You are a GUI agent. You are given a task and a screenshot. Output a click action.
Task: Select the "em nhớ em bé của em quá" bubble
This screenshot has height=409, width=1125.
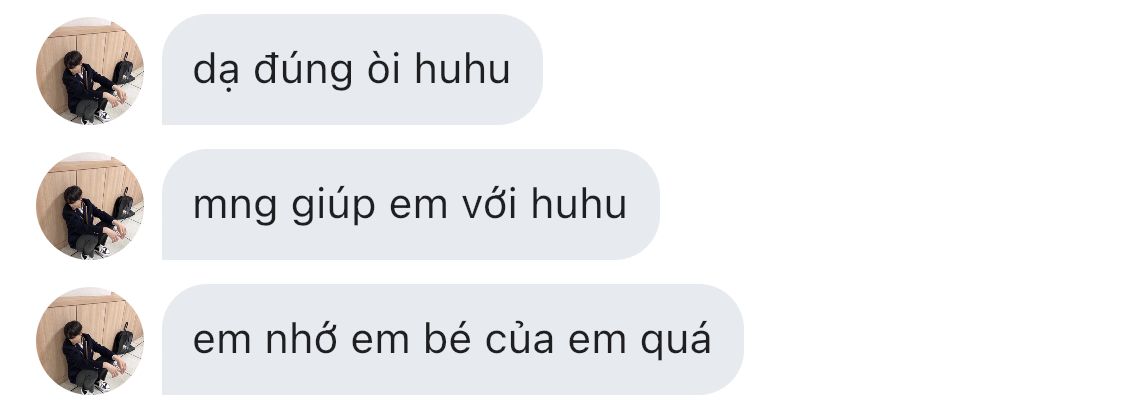point(453,339)
